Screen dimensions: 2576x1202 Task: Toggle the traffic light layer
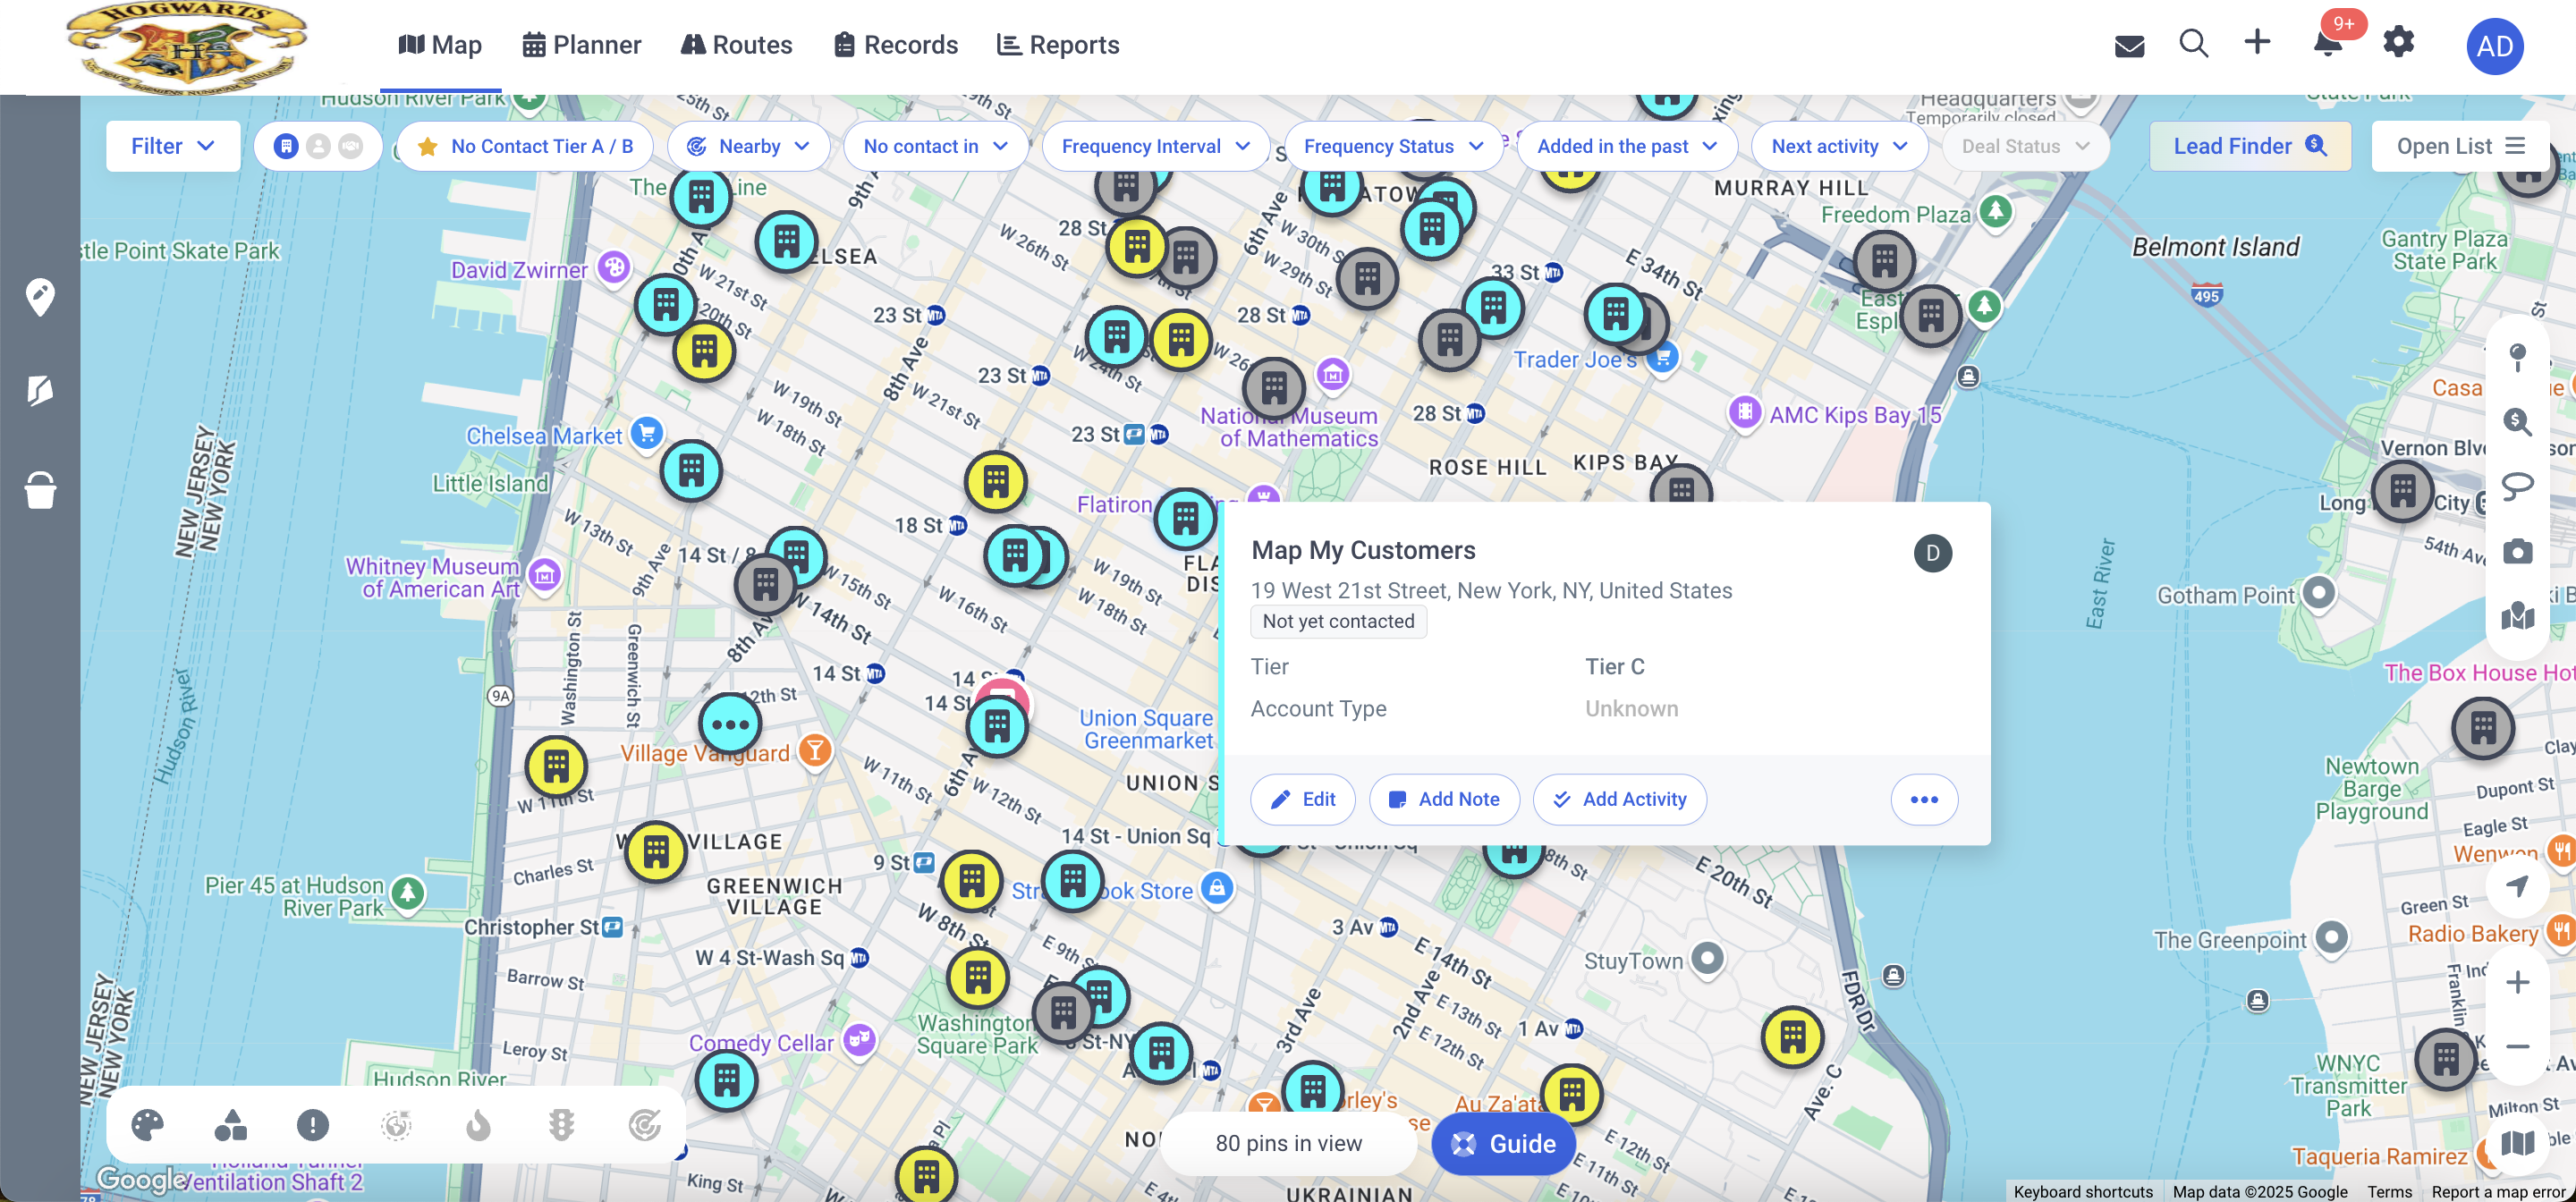coord(561,1125)
